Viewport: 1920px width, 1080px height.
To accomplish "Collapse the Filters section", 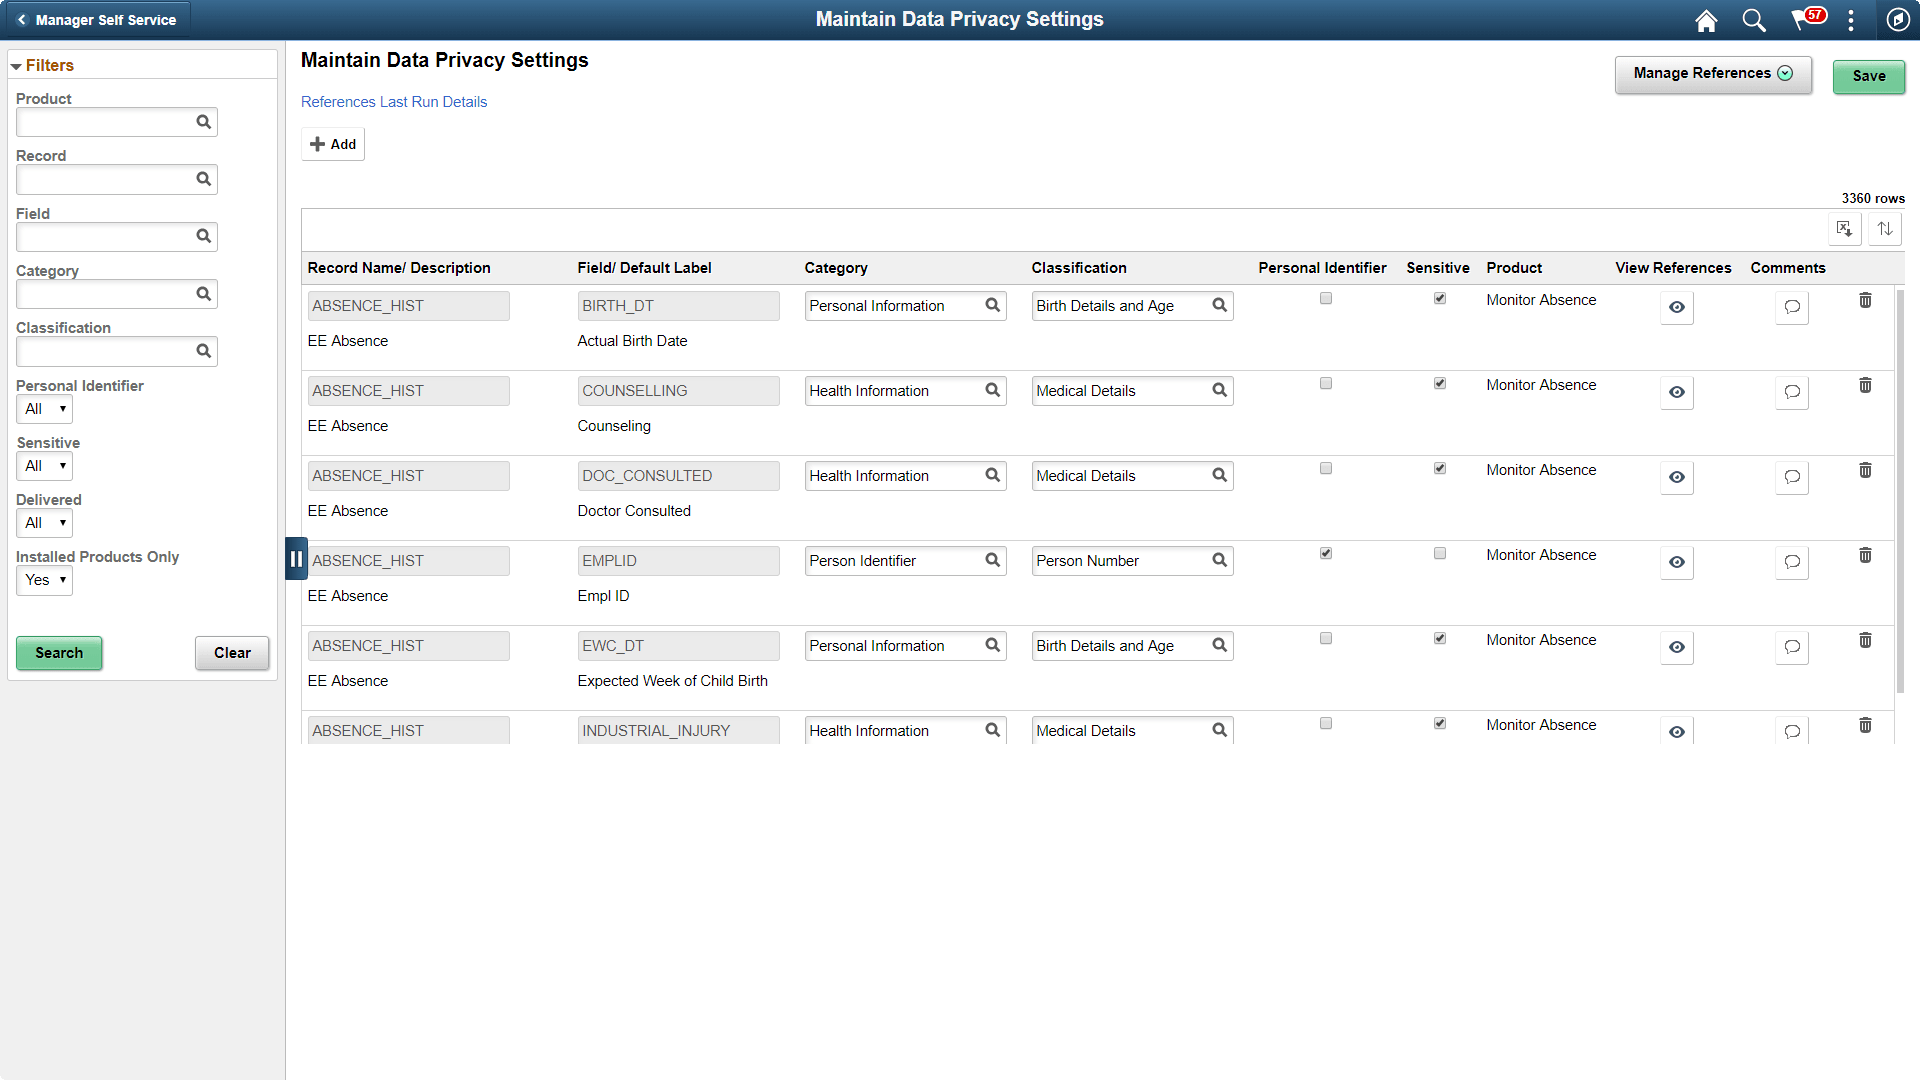I will 16,65.
